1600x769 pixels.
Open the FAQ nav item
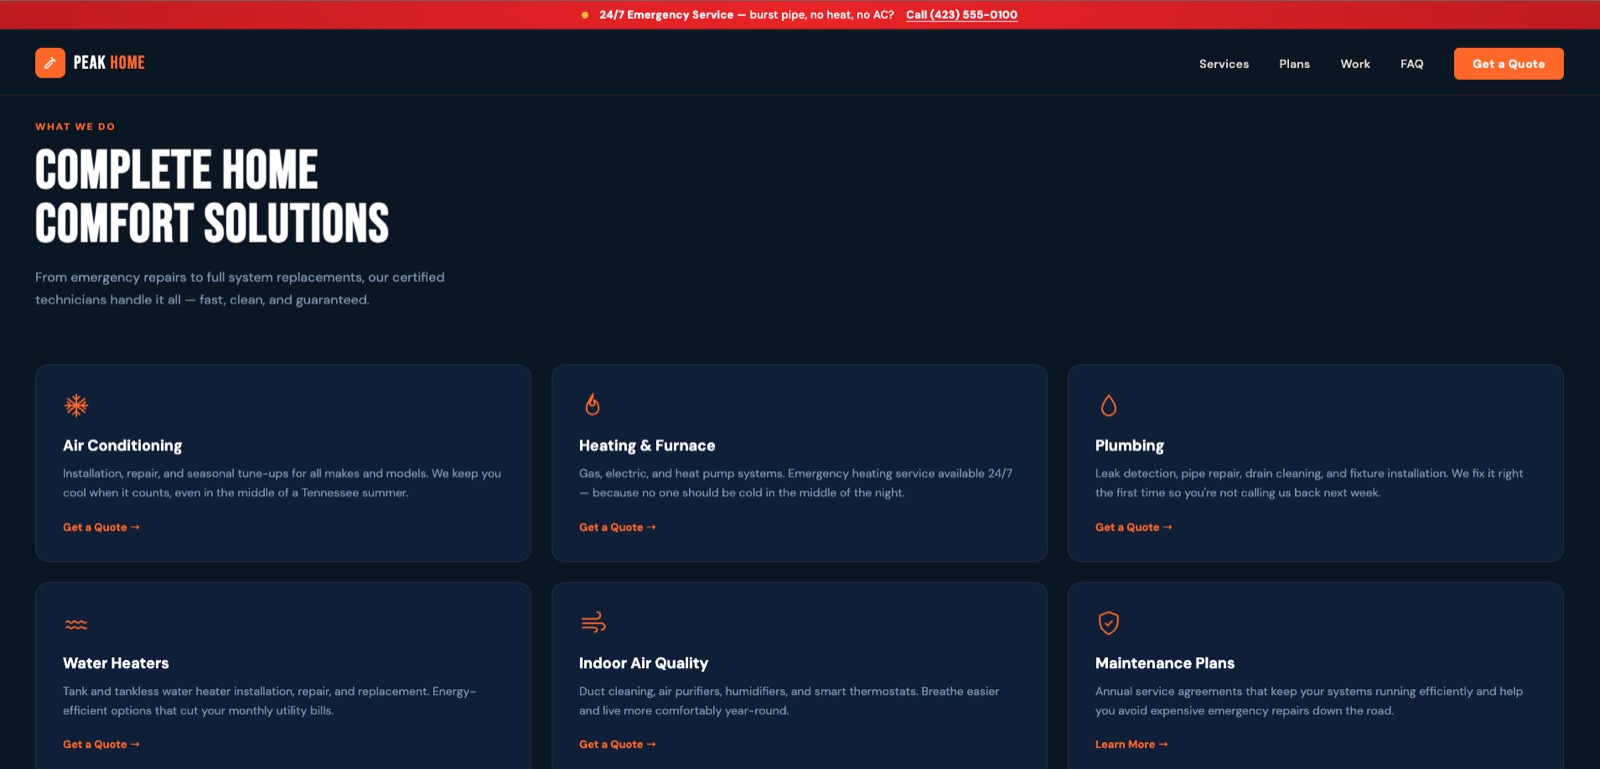[x=1411, y=64]
